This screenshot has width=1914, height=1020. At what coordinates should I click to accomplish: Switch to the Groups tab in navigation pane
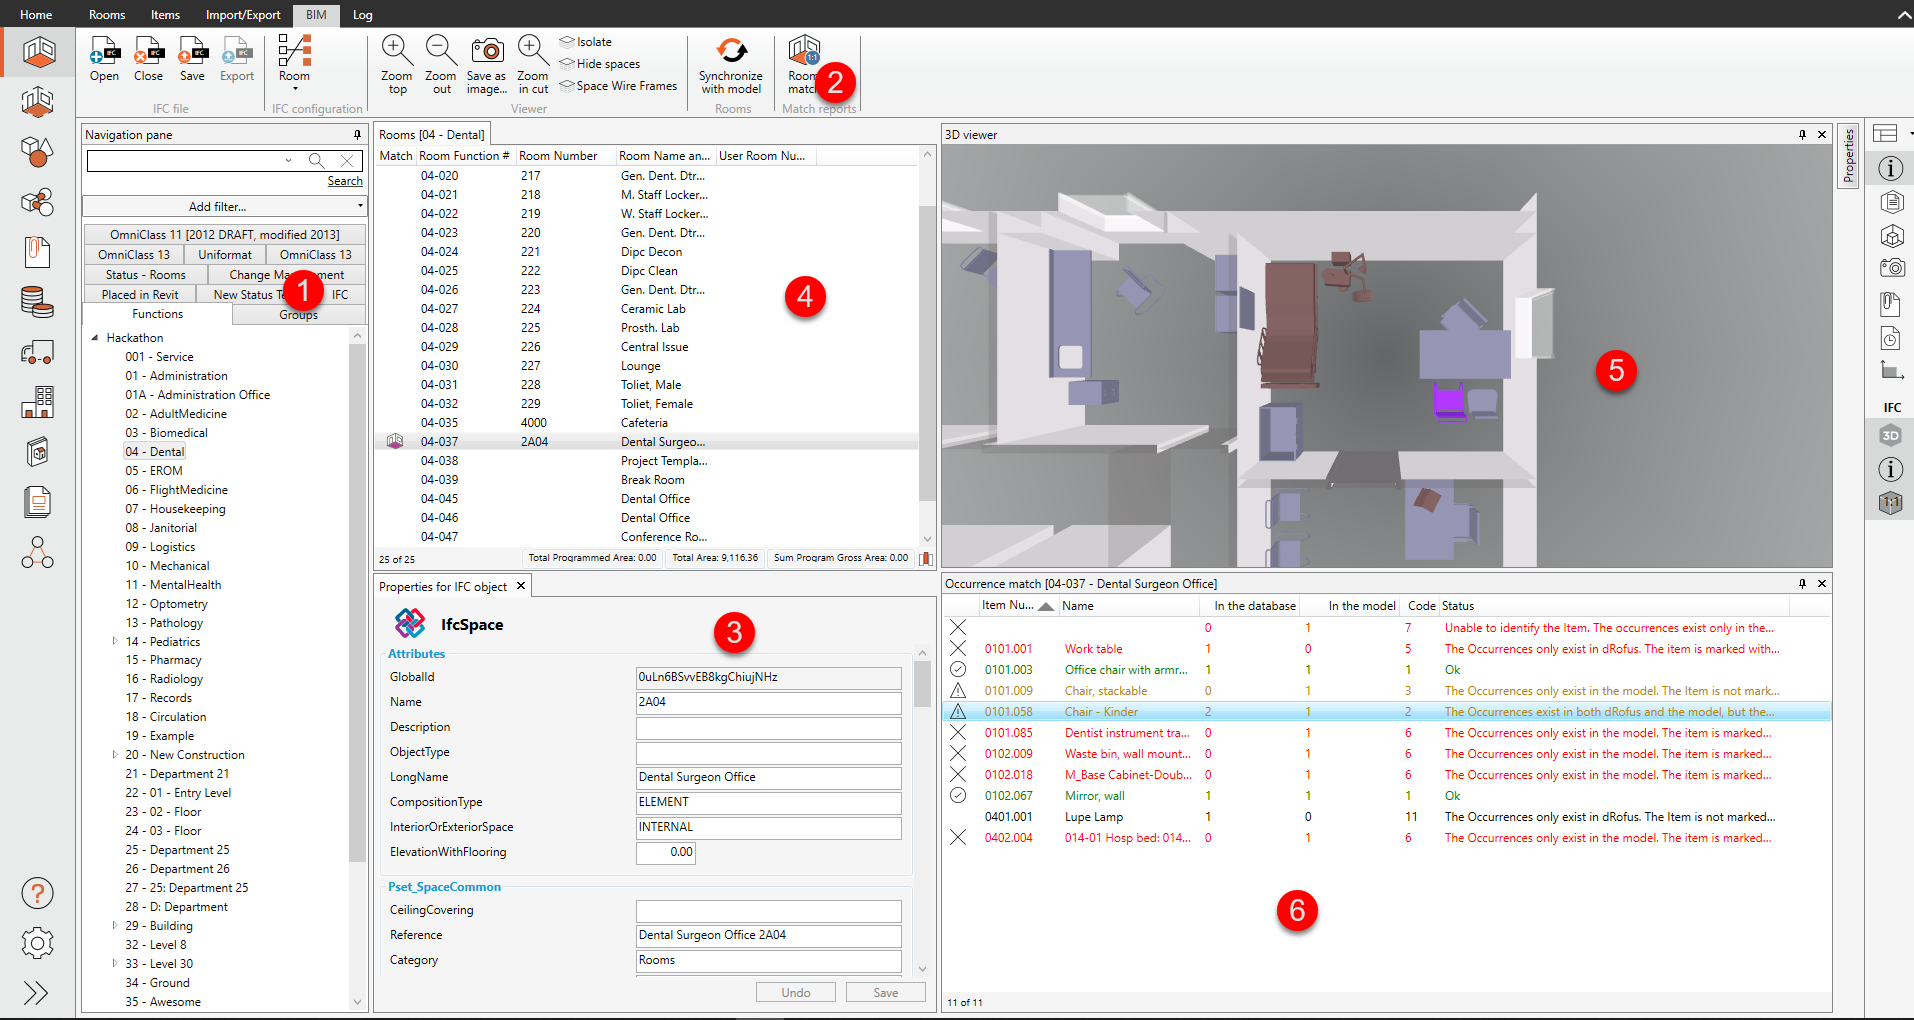pos(298,315)
